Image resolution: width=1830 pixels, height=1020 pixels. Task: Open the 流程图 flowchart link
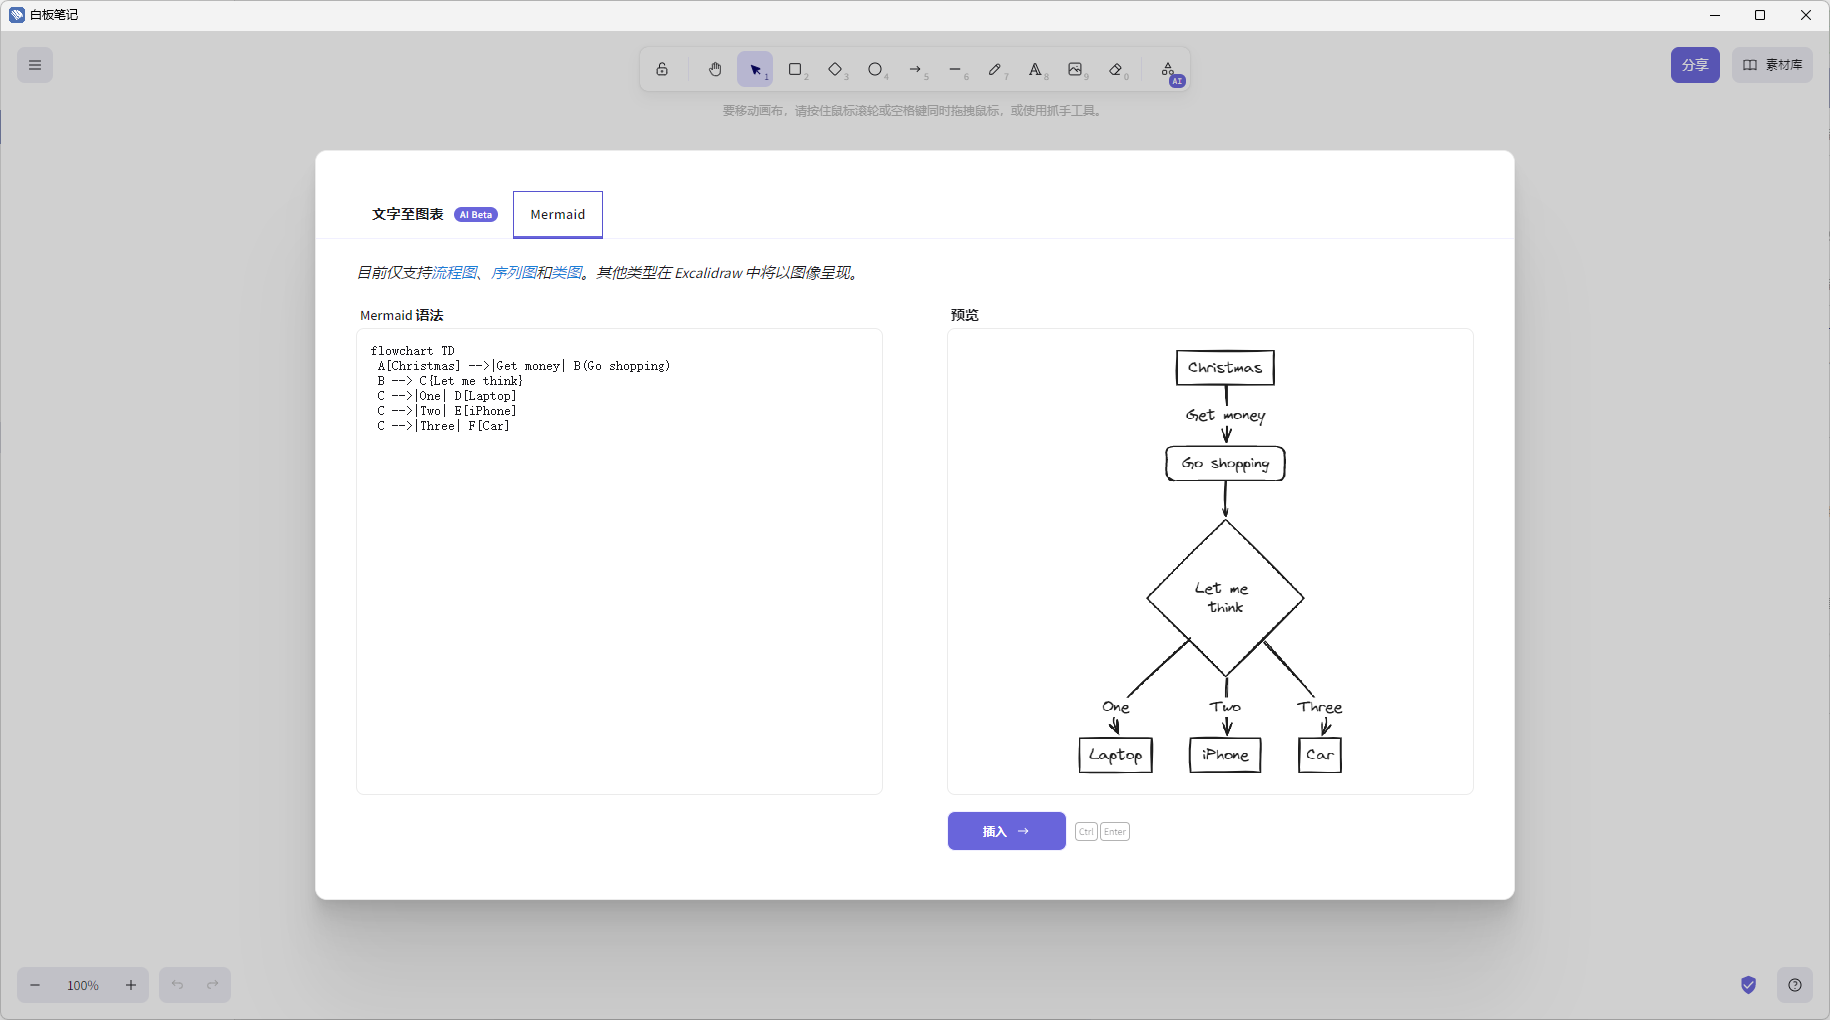[x=455, y=273]
